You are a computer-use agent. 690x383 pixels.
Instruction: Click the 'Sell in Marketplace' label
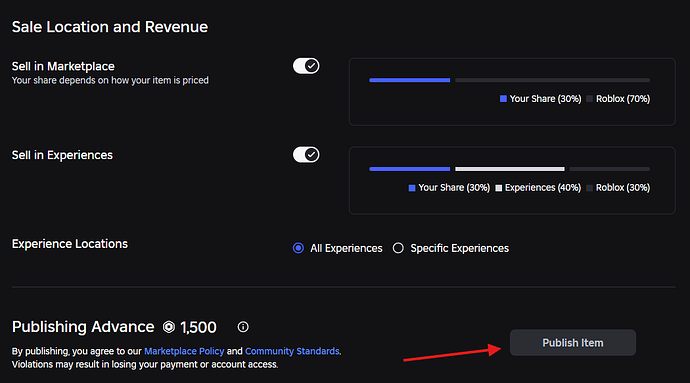63,66
